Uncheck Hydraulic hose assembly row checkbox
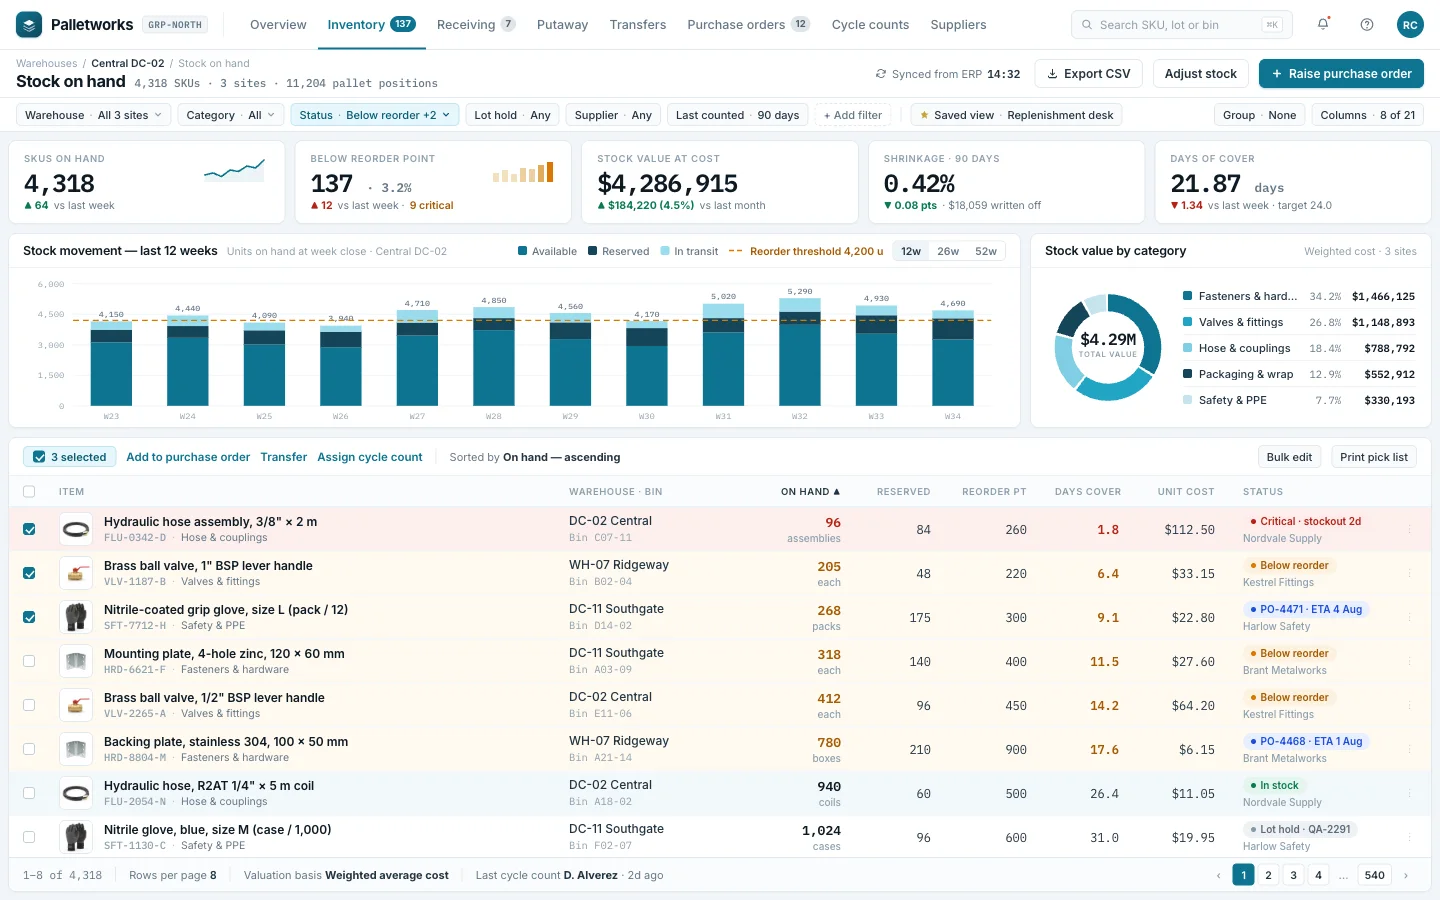 29,530
